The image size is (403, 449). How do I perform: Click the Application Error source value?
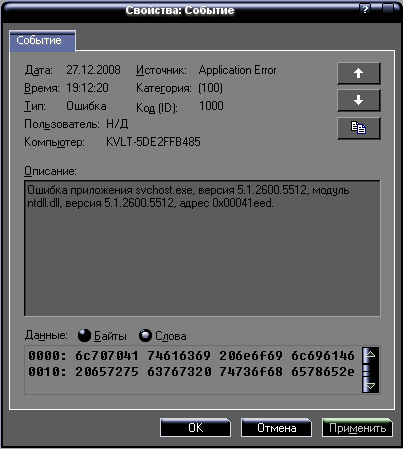(x=237, y=70)
